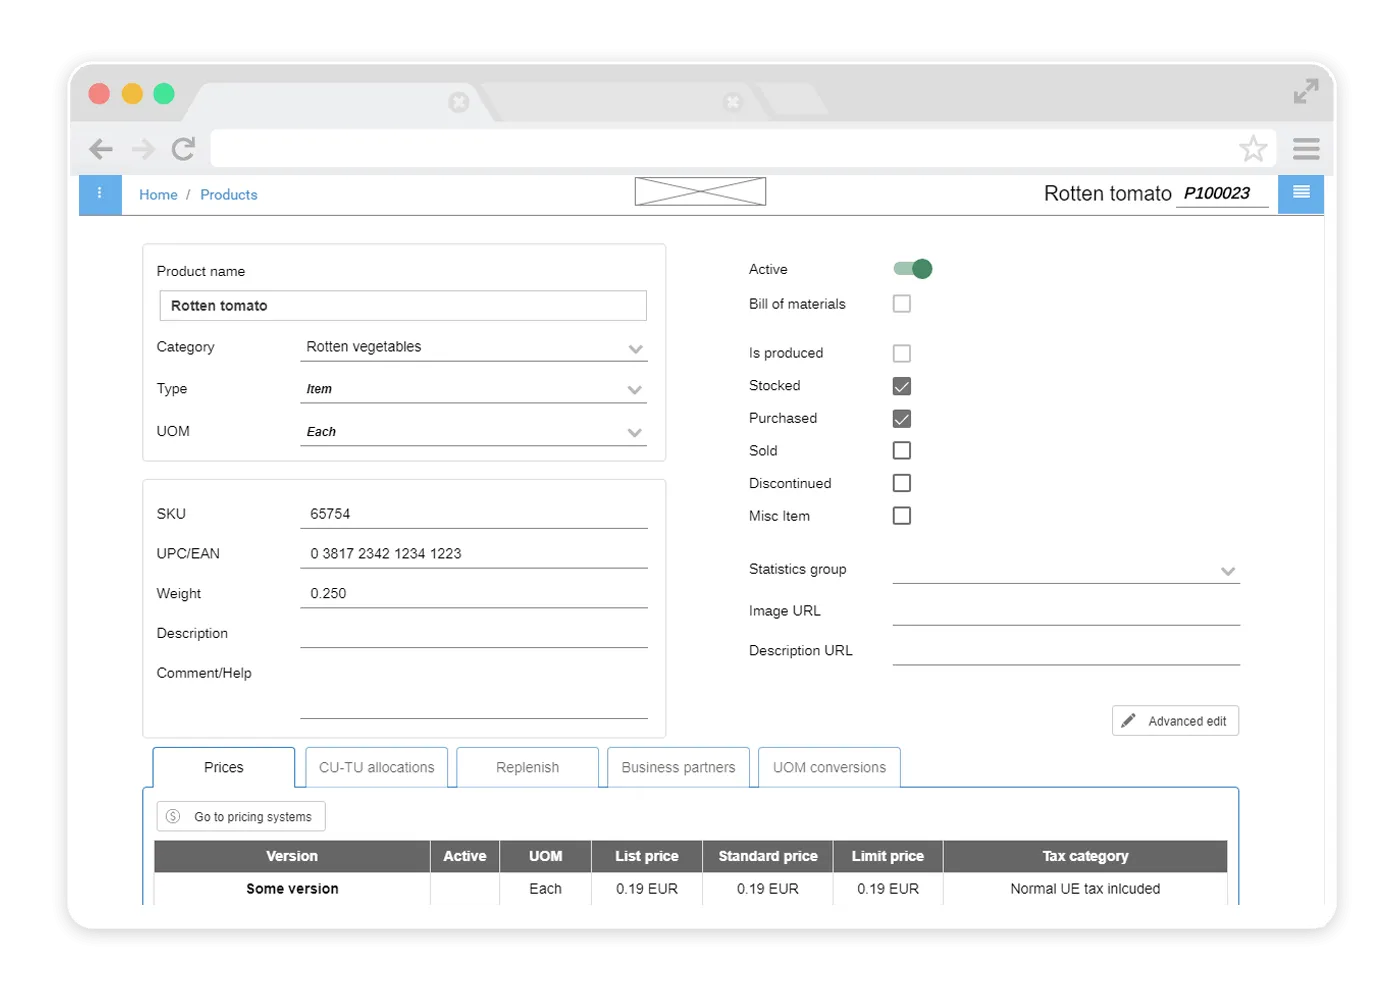Screen dimensions: 1400x1000
Task: Open the blue three-dot sidebar menu
Action: point(100,194)
